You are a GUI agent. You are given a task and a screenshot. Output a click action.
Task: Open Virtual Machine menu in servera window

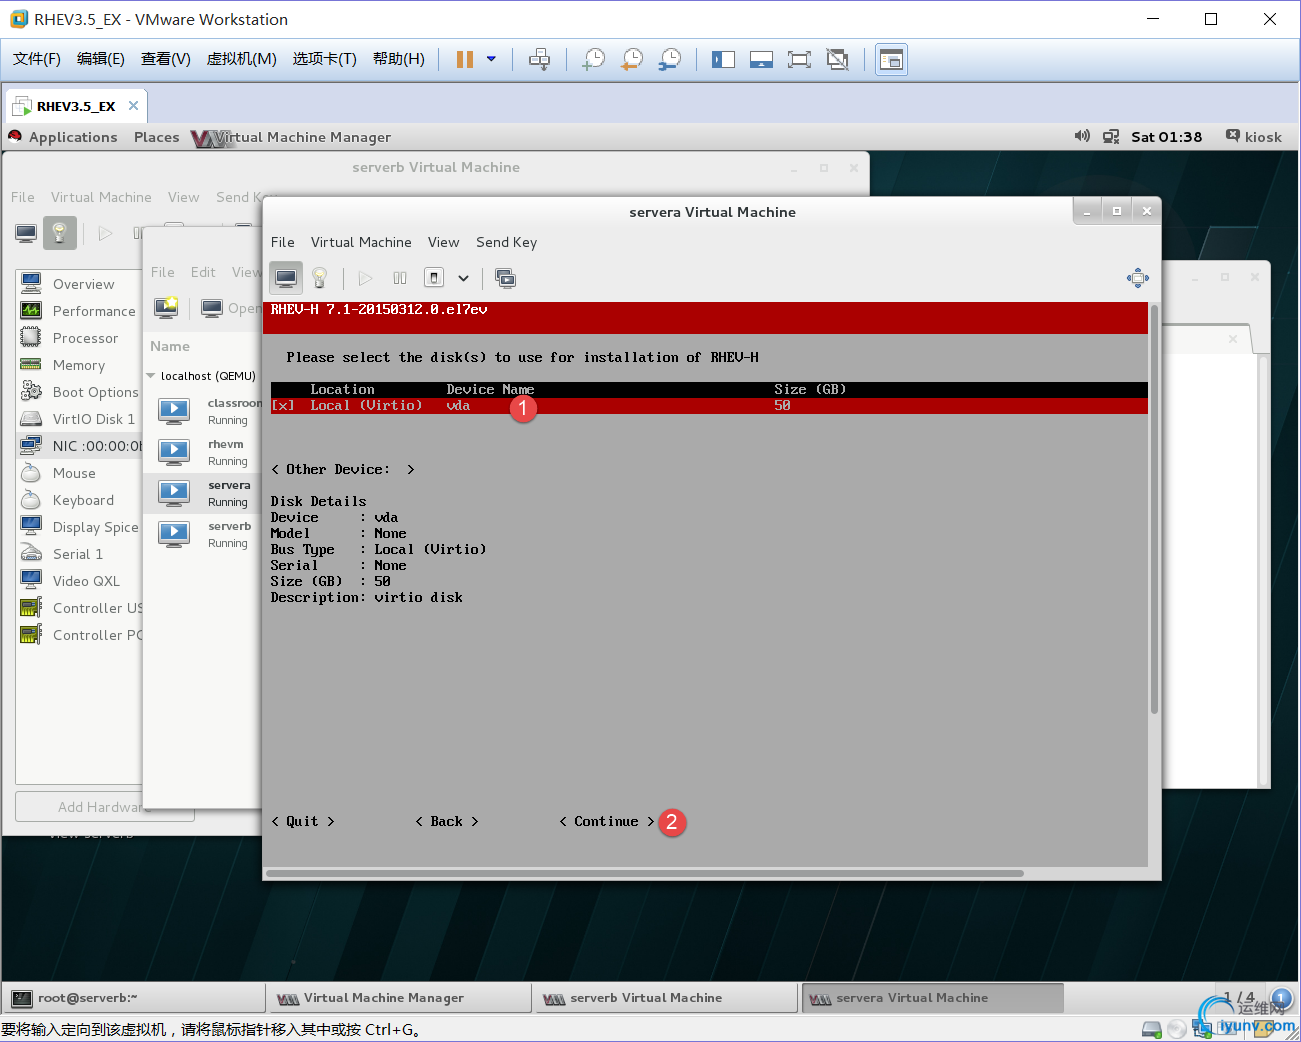[361, 242]
